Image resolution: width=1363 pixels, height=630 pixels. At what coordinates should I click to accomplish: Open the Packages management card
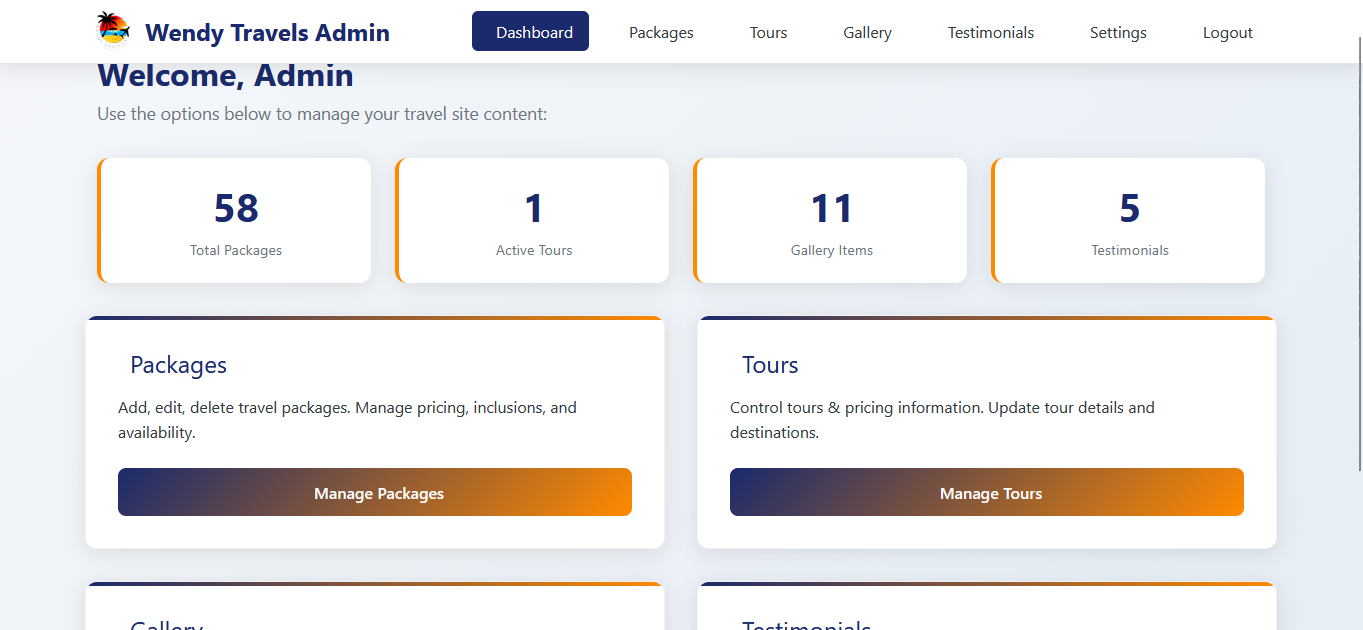[x=375, y=430]
